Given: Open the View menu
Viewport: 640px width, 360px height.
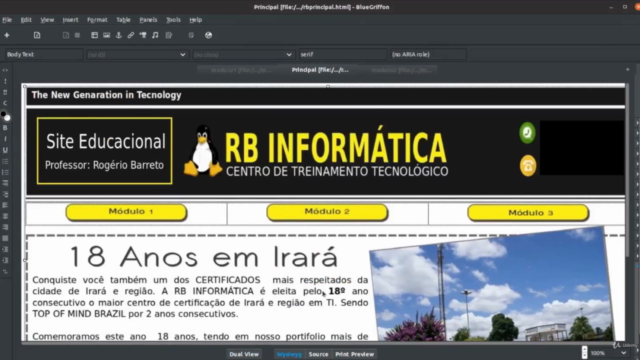Looking at the screenshot, I should [x=47, y=20].
